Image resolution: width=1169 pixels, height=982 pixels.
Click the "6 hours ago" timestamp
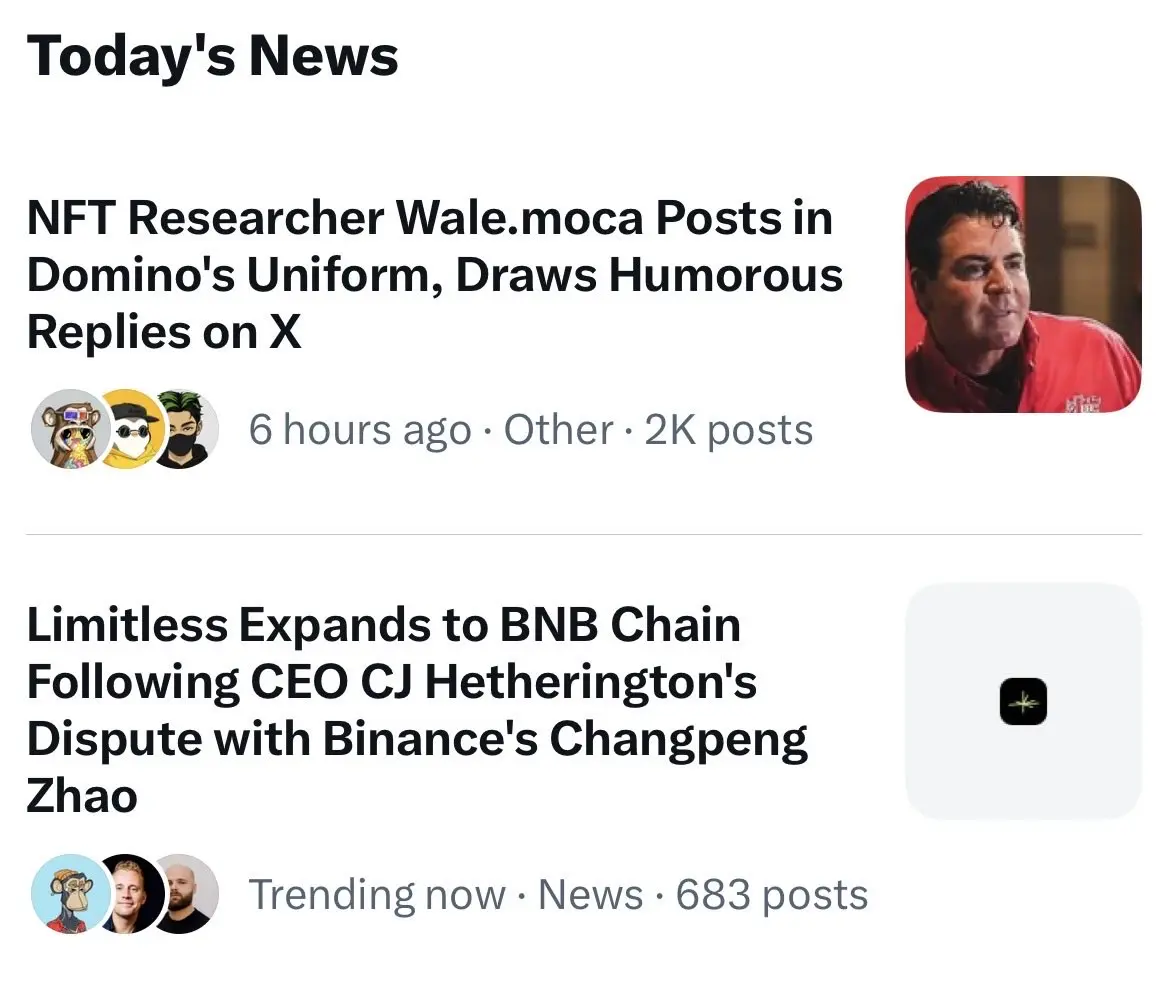point(360,430)
